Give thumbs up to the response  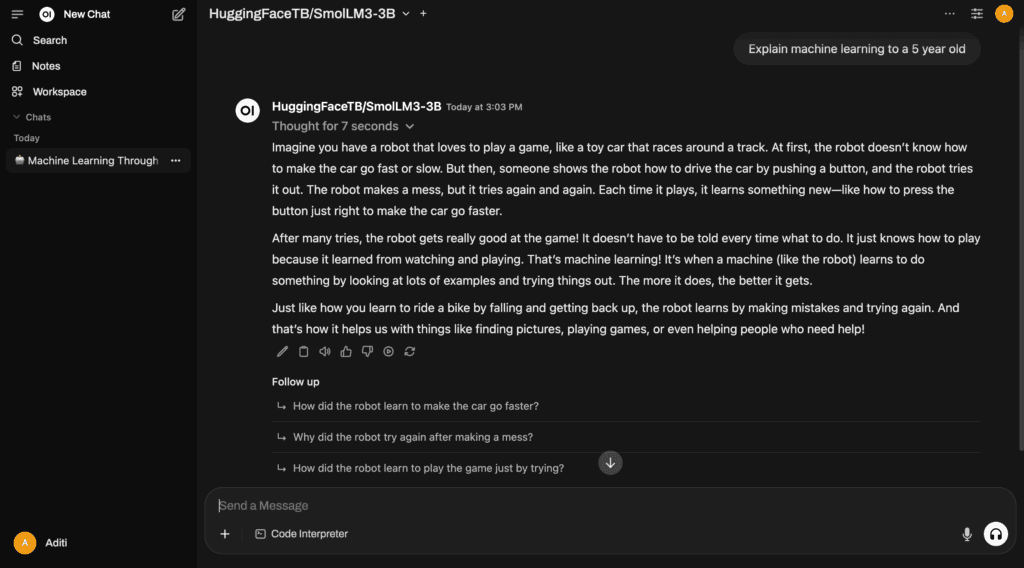(346, 351)
